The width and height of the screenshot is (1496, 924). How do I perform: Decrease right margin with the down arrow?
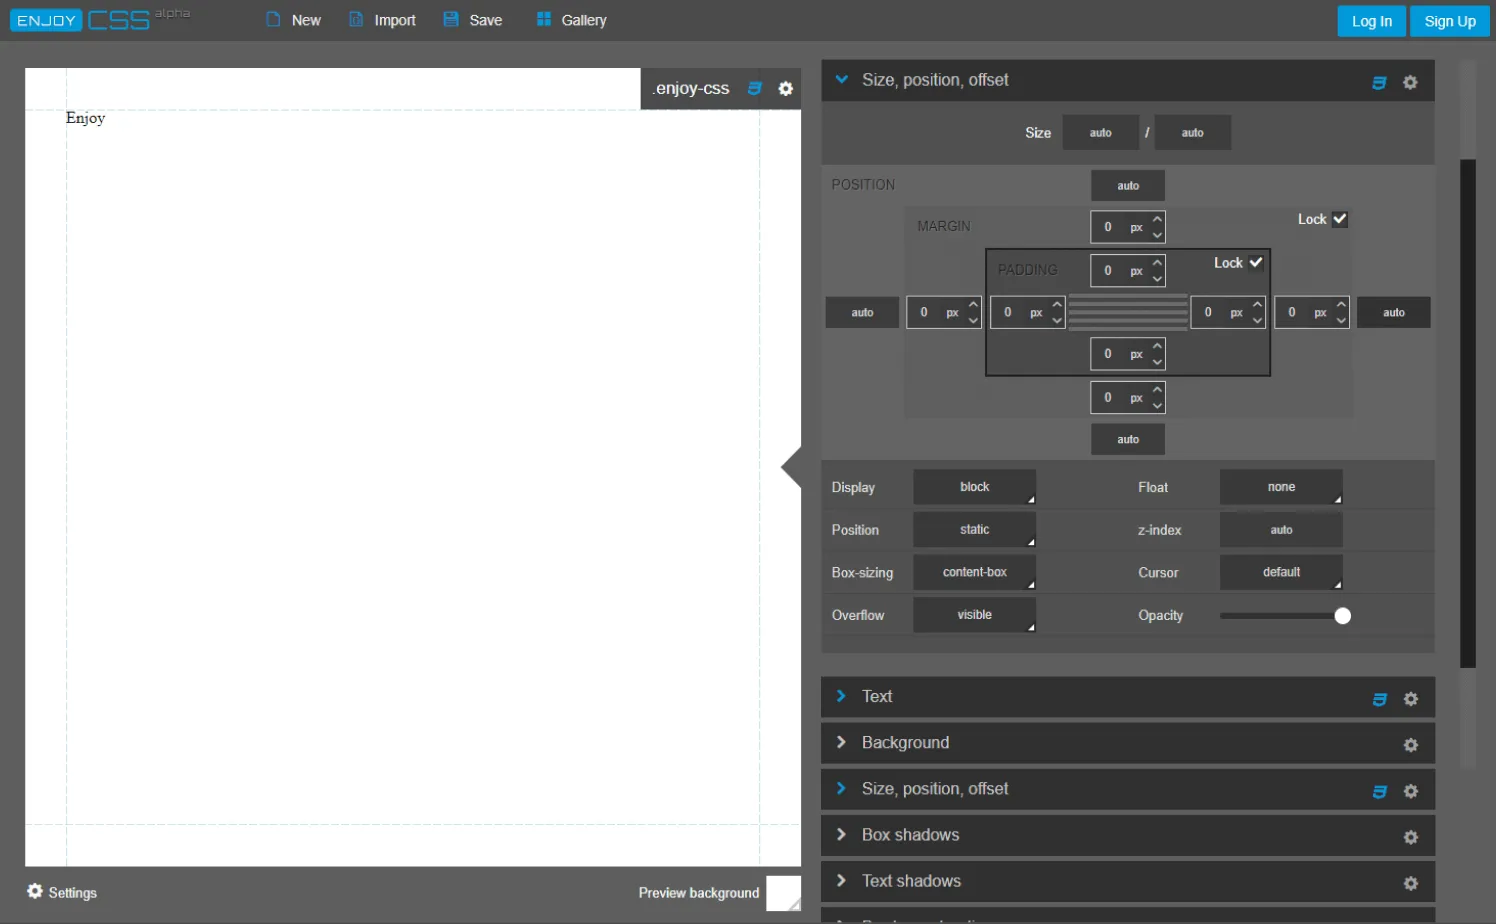click(1341, 320)
